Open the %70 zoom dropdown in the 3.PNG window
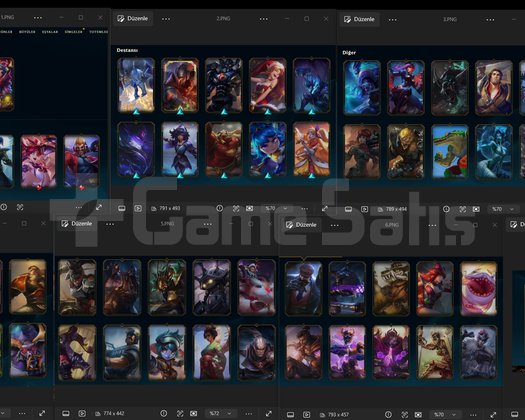Viewport: 525px width, 420px height. click(503, 209)
